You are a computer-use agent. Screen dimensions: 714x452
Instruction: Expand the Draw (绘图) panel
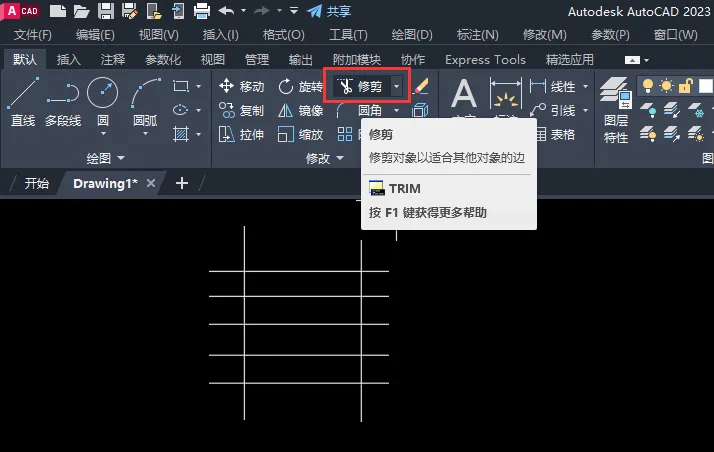[105, 158]
